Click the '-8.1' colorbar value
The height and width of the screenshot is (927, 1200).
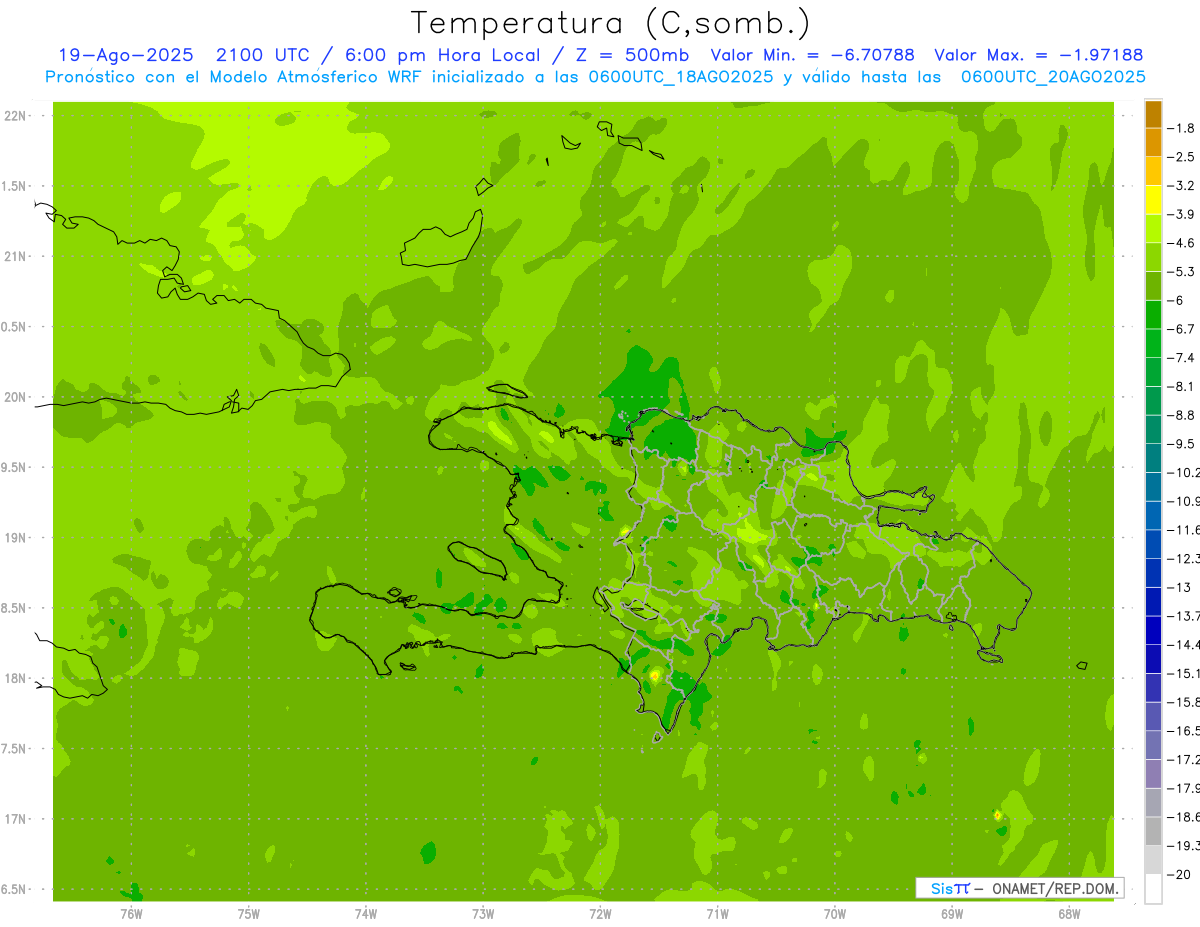[1183, 386]
